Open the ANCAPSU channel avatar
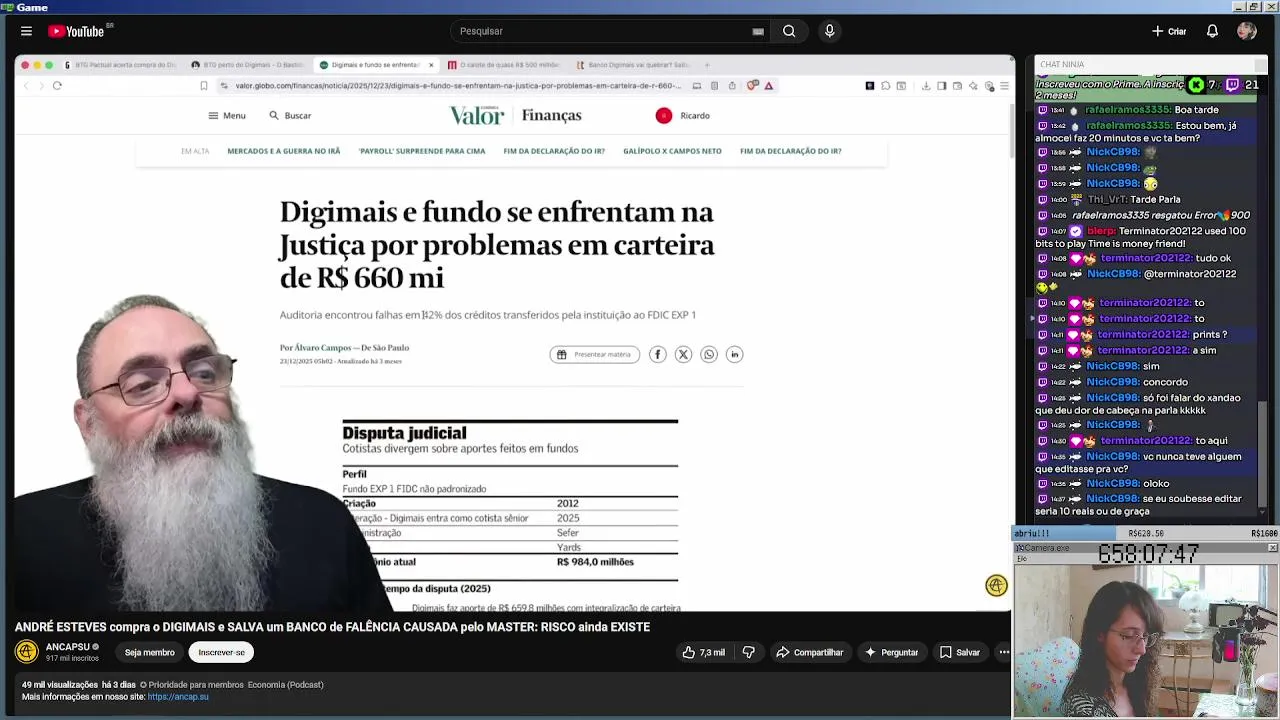This screenshot has width=1280, height=720. click(27, 652)
